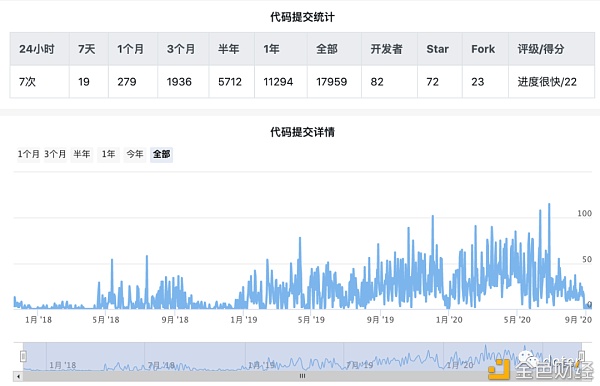
Task: Click the 5月 '20 axis label
Action: 517,319
